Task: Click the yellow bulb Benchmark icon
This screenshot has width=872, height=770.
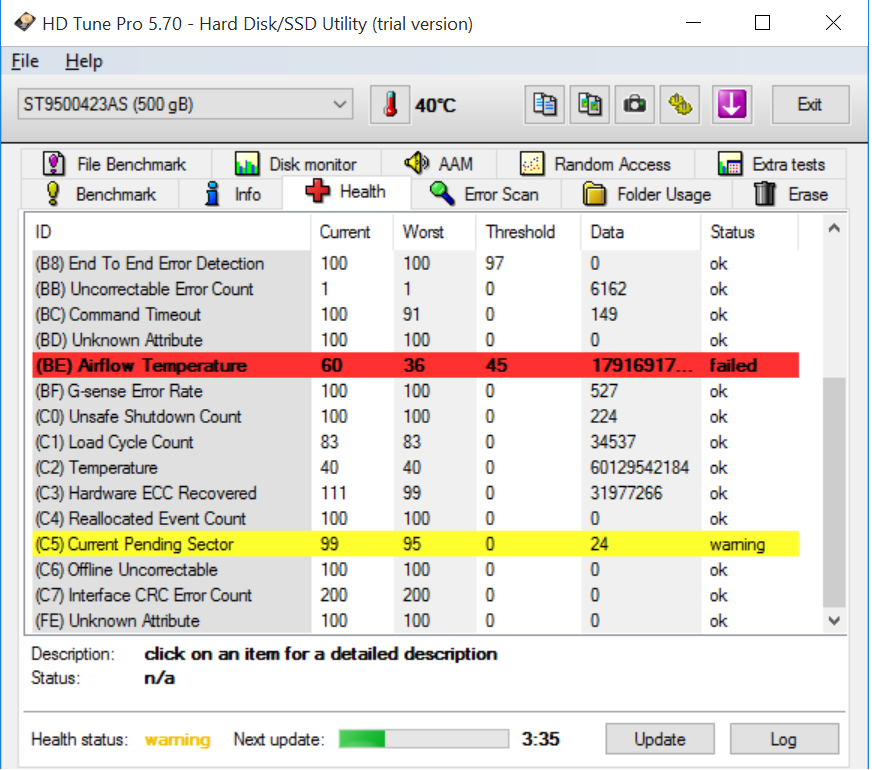Action: tap(53, 194)
